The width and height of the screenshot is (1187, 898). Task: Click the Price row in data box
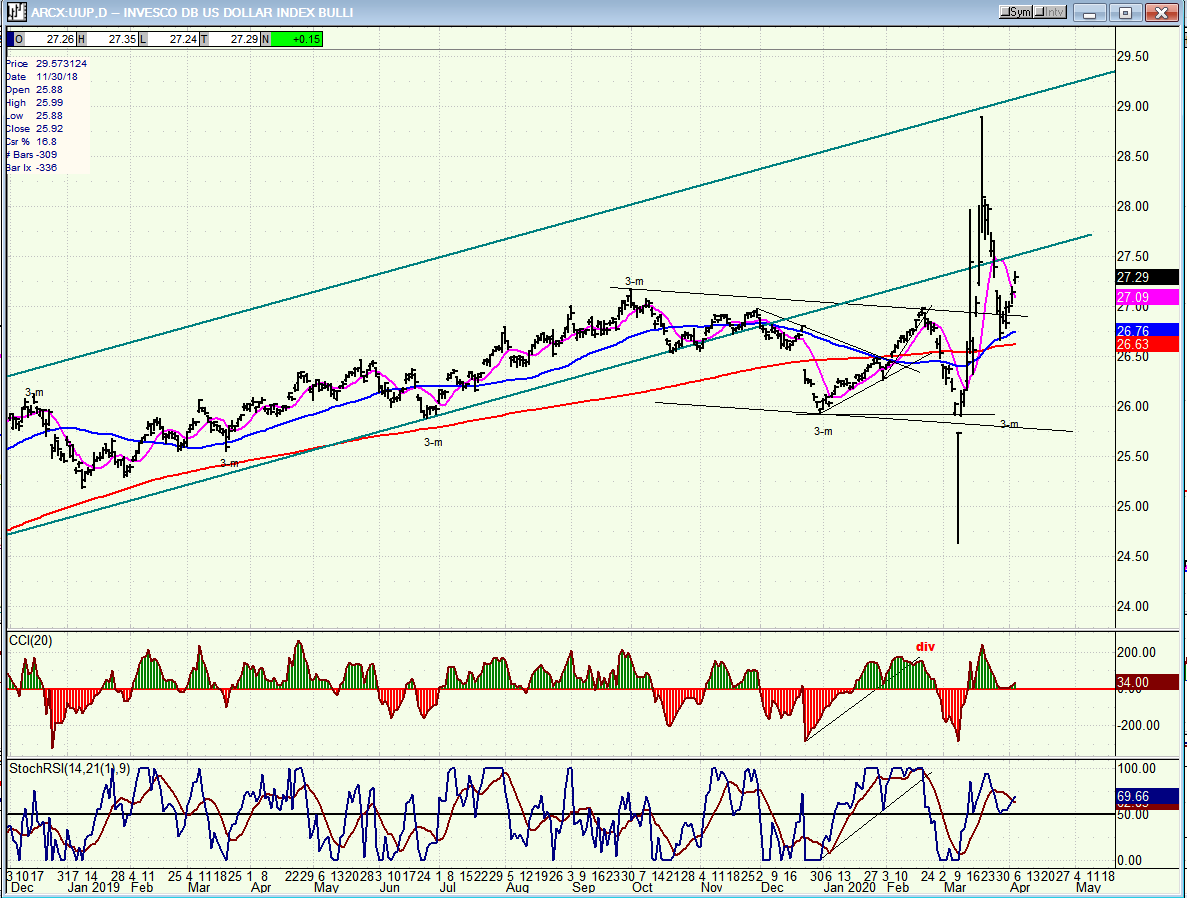[x=45, y=64]
